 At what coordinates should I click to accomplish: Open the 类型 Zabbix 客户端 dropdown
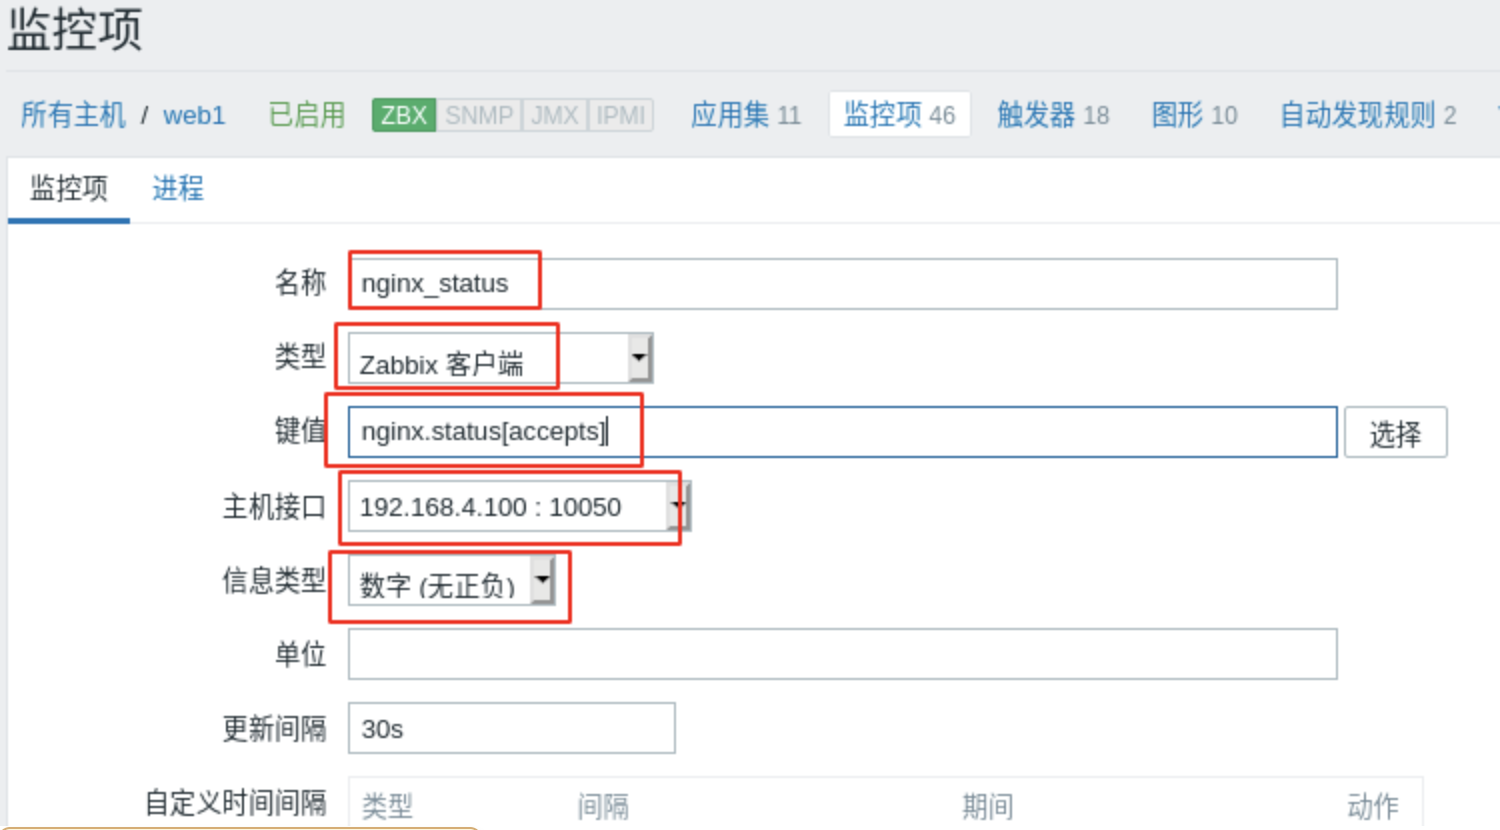click(500, 358)
